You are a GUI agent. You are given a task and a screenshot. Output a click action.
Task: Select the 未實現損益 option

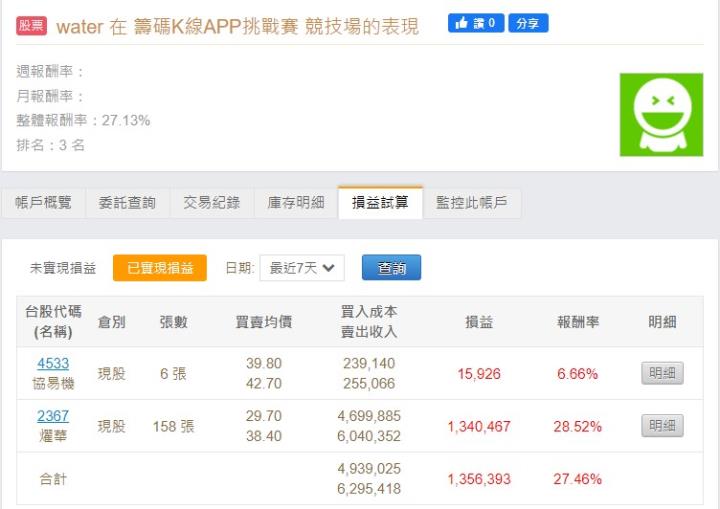coord(63,268)
